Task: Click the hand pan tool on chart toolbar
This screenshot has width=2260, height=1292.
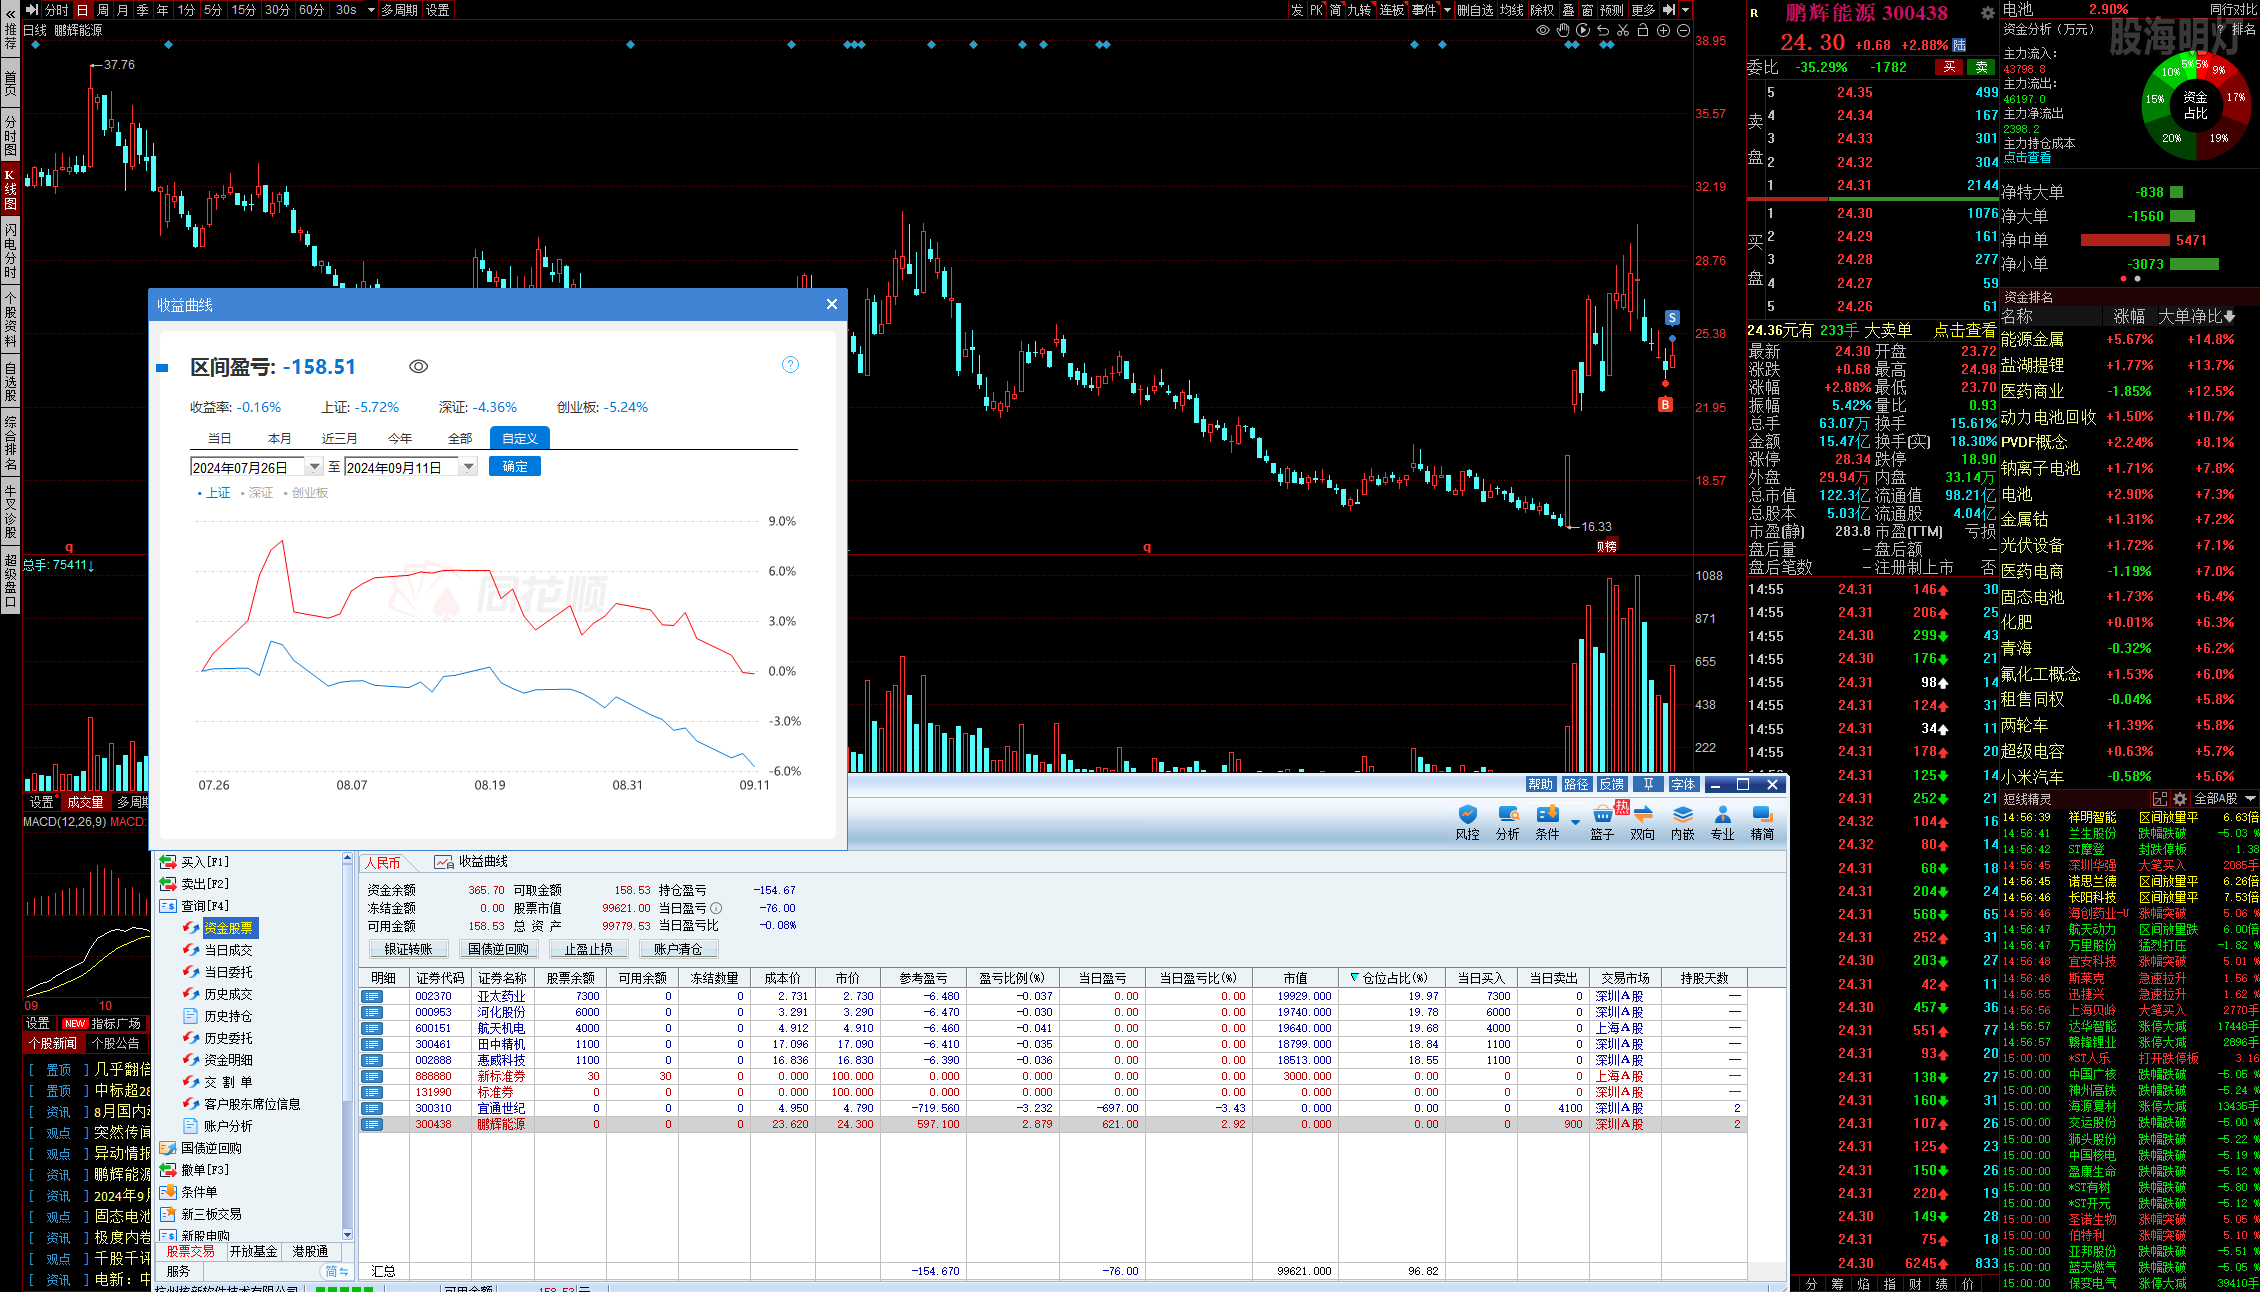Action: click(x=1563, y=30)
